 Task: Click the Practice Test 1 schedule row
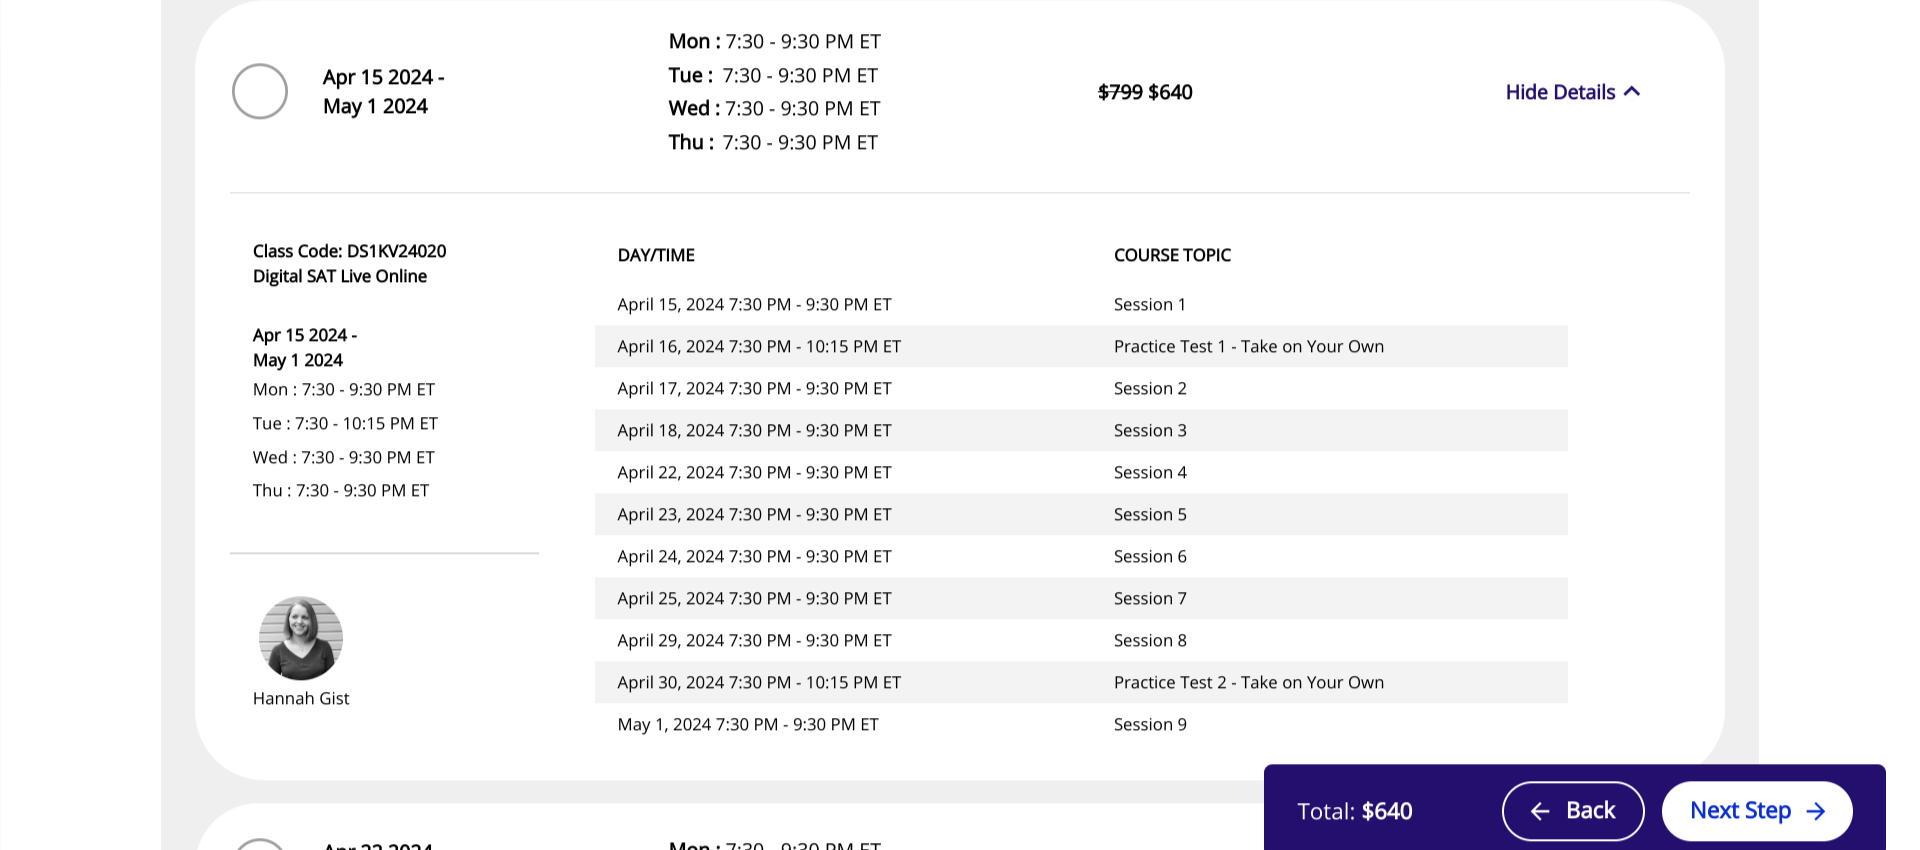tap(1080, 346)
